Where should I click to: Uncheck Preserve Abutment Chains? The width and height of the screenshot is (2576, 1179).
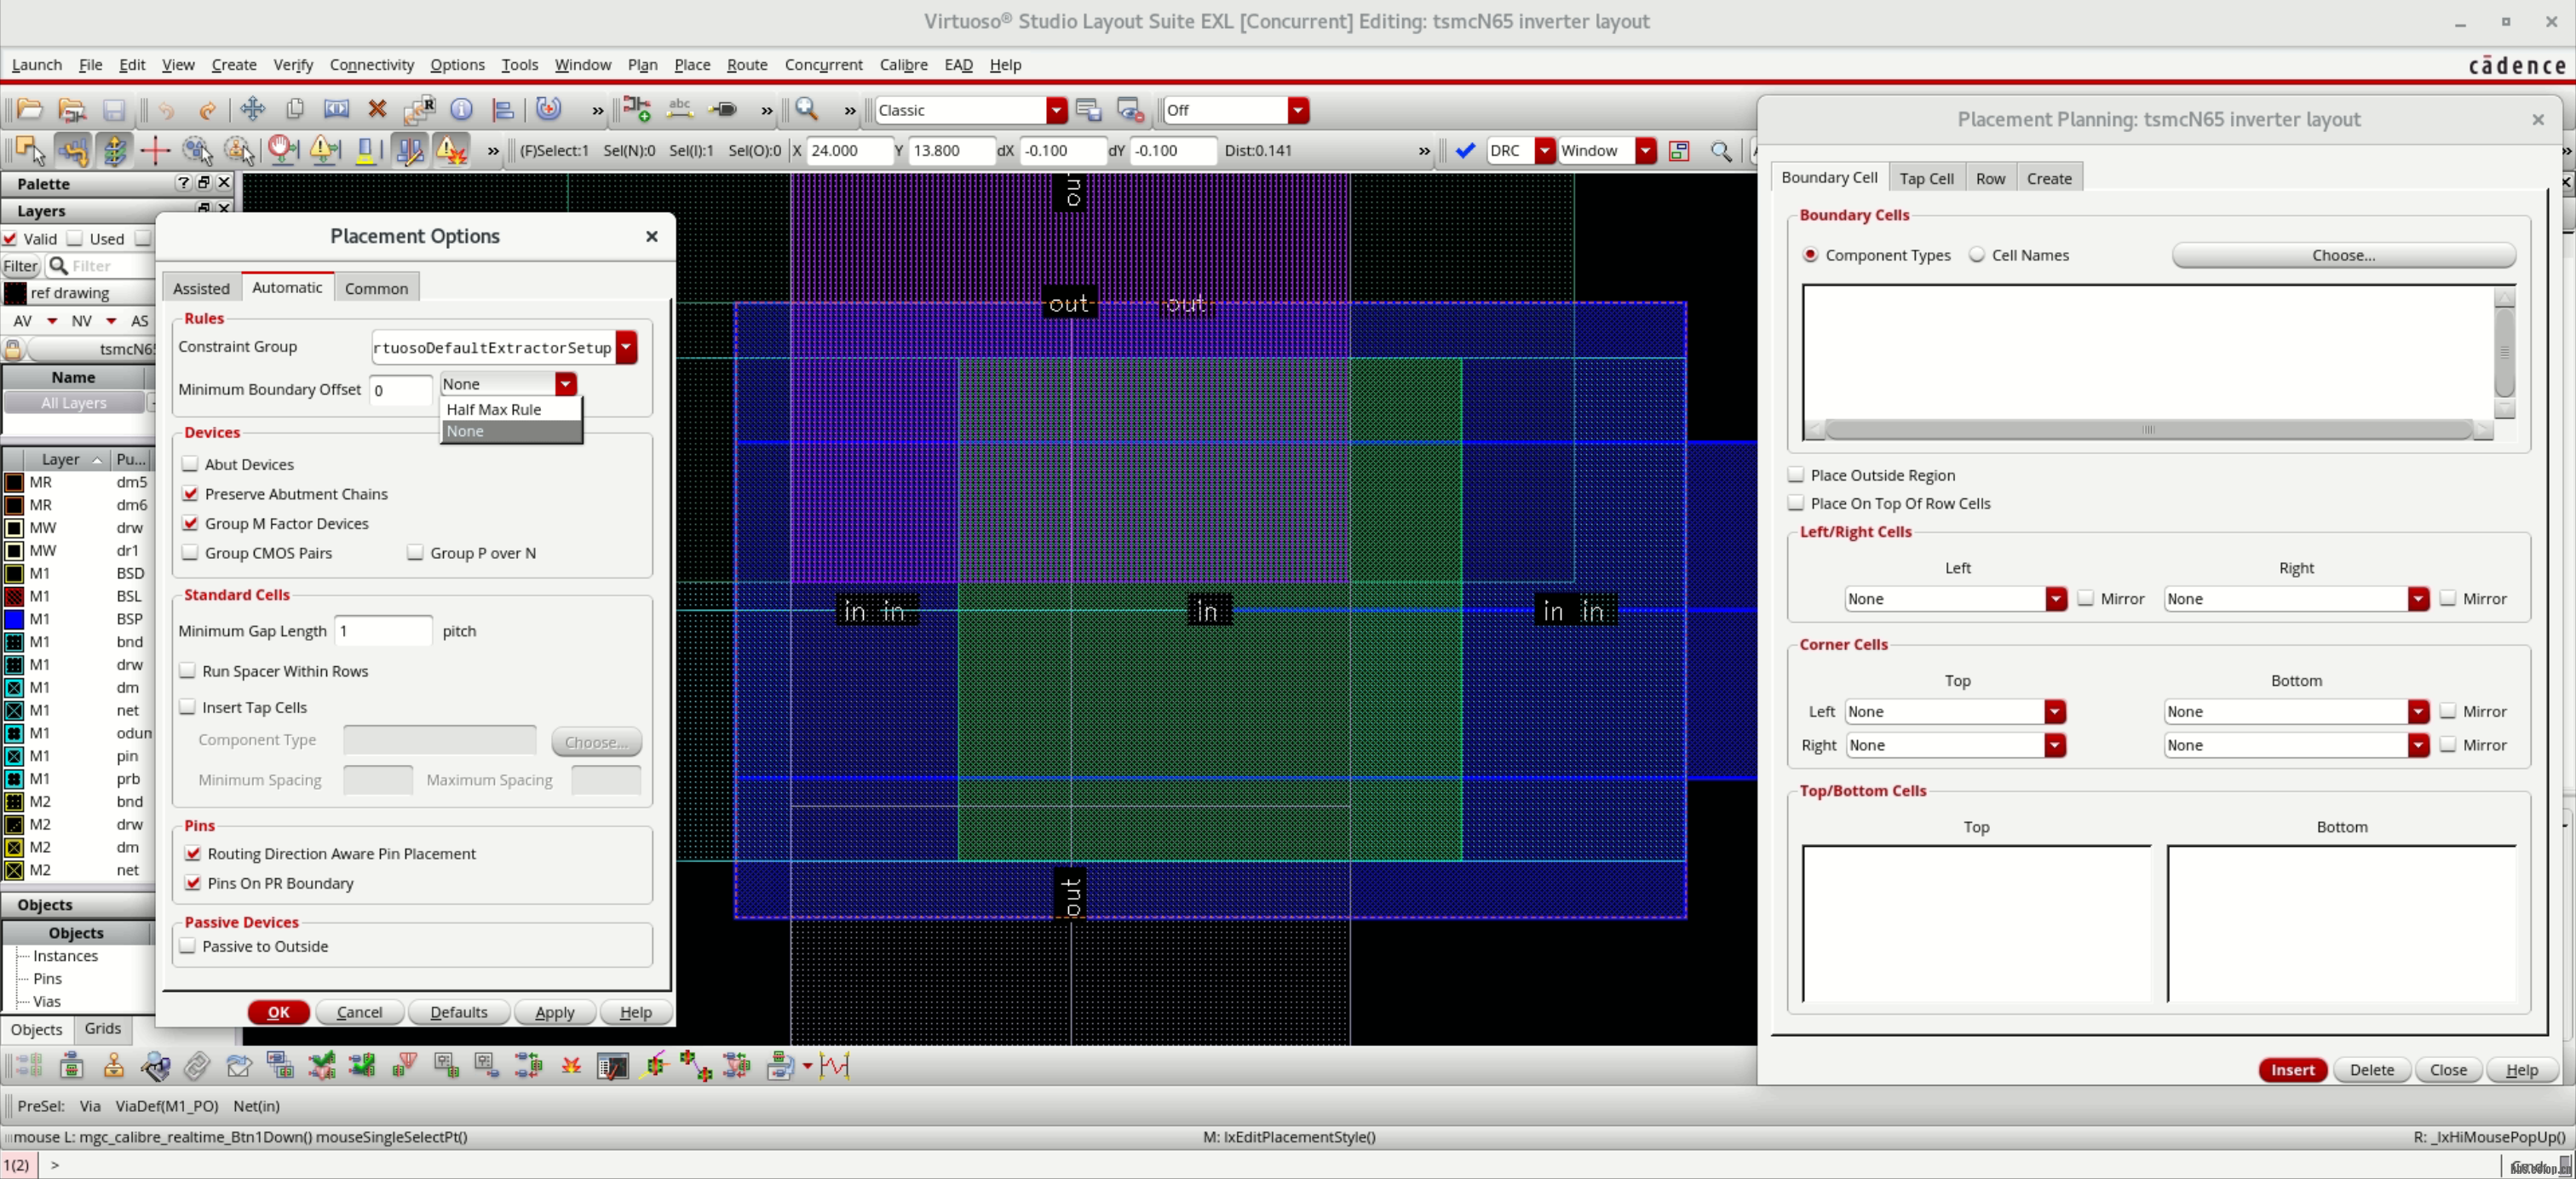pos(191,493)
